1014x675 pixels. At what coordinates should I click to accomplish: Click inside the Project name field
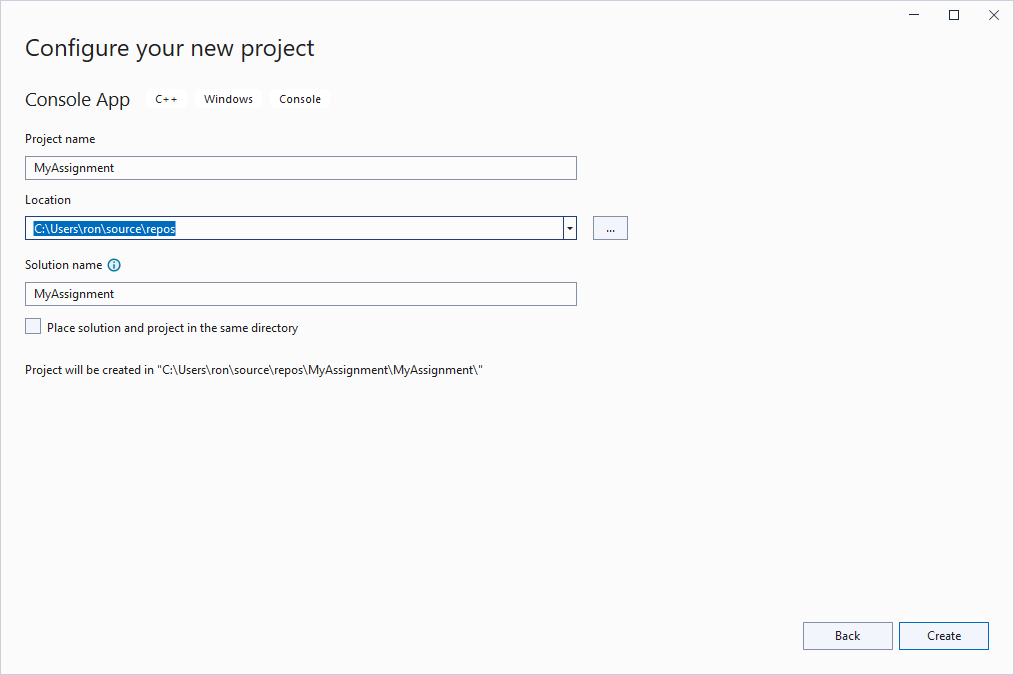pyautogui.click(x=300, y=167)
